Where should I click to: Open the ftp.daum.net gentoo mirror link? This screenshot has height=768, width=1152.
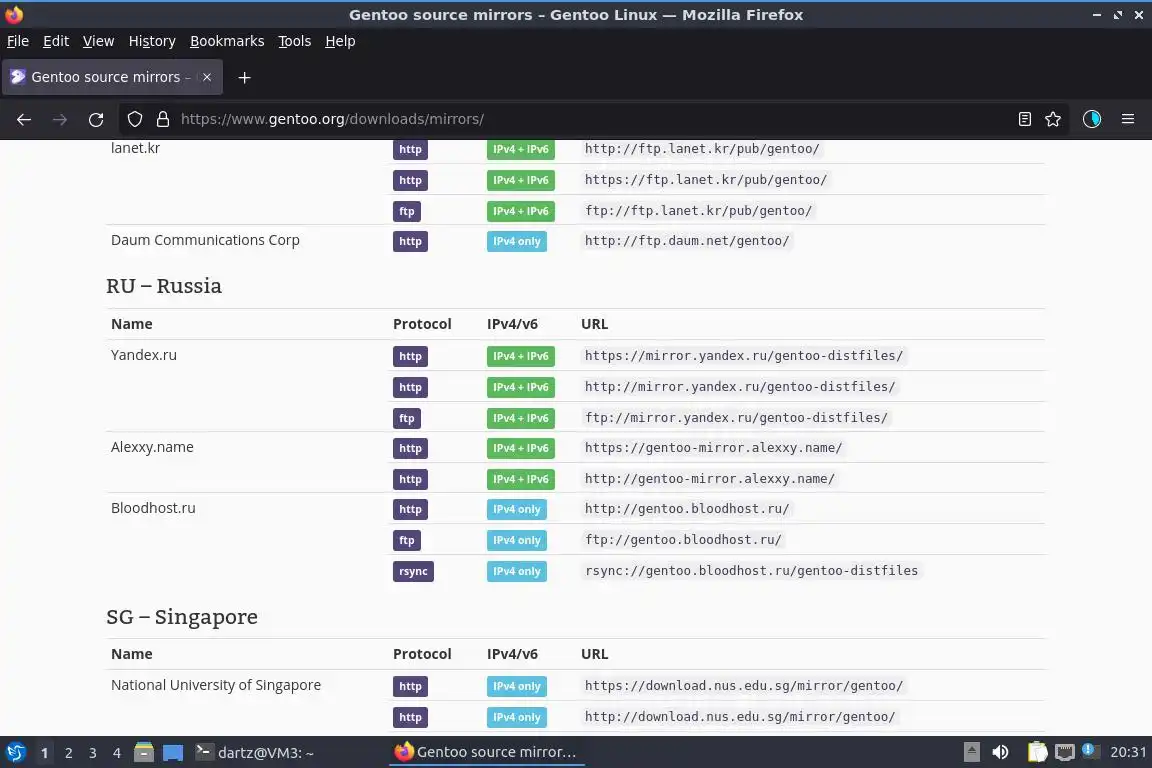tap(687, 240)
